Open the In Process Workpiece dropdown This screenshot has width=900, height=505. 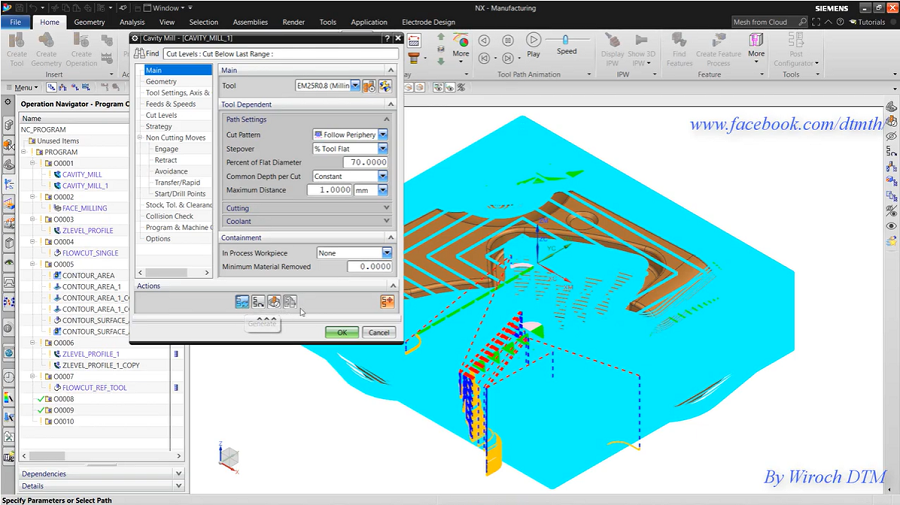pos(387,252)
